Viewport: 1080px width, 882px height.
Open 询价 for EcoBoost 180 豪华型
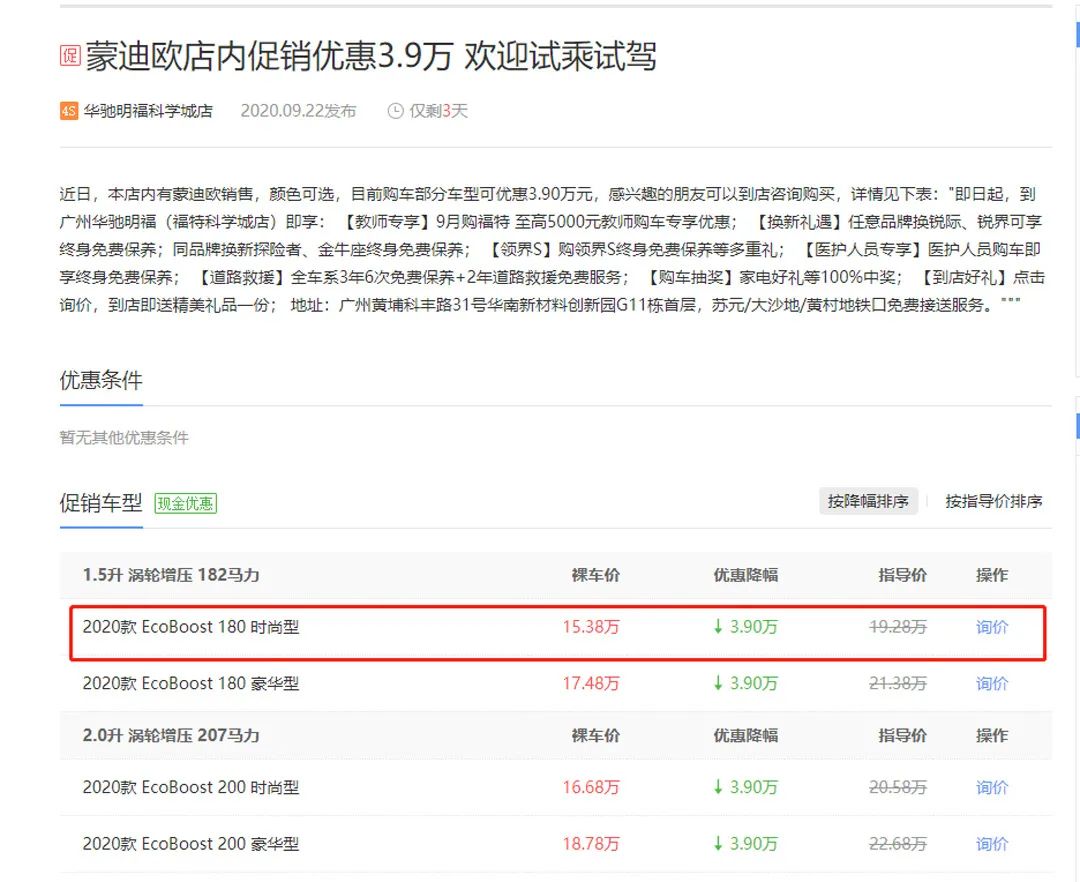[991, 684]
